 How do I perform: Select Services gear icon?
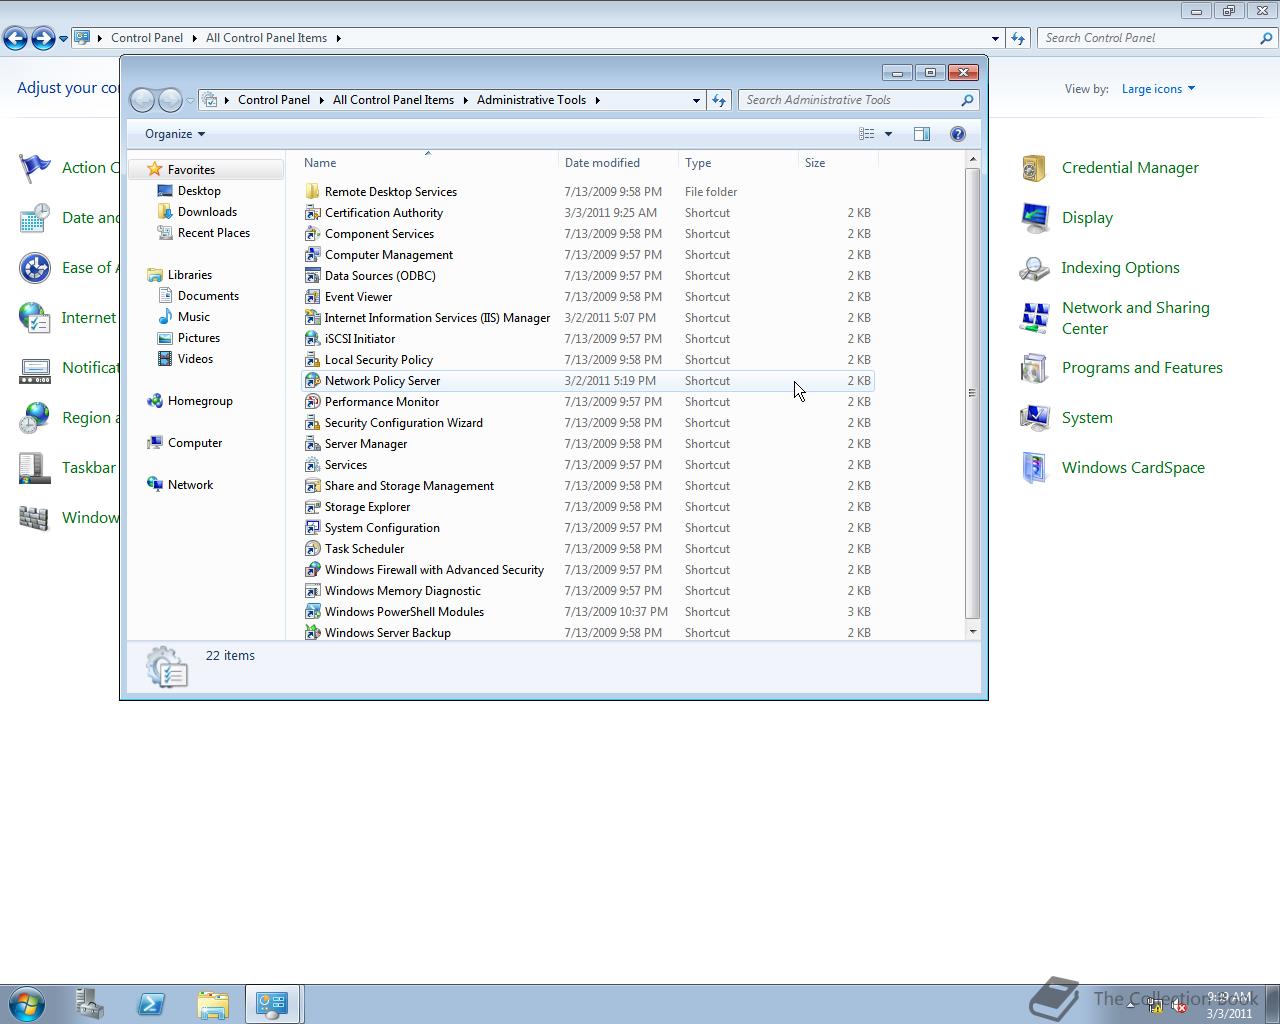click(x=312, y=465)
